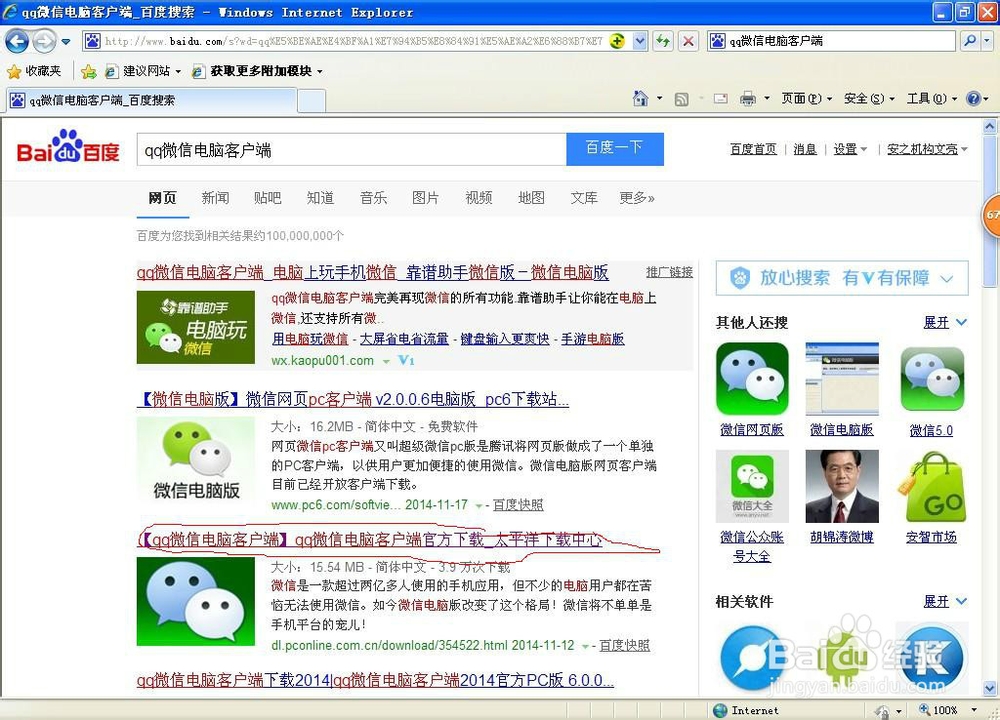Click the Internet zone globe icon in status bar
Image resolution: width=1000 pixels, height=720 pixels.
[x=722, y=710]
